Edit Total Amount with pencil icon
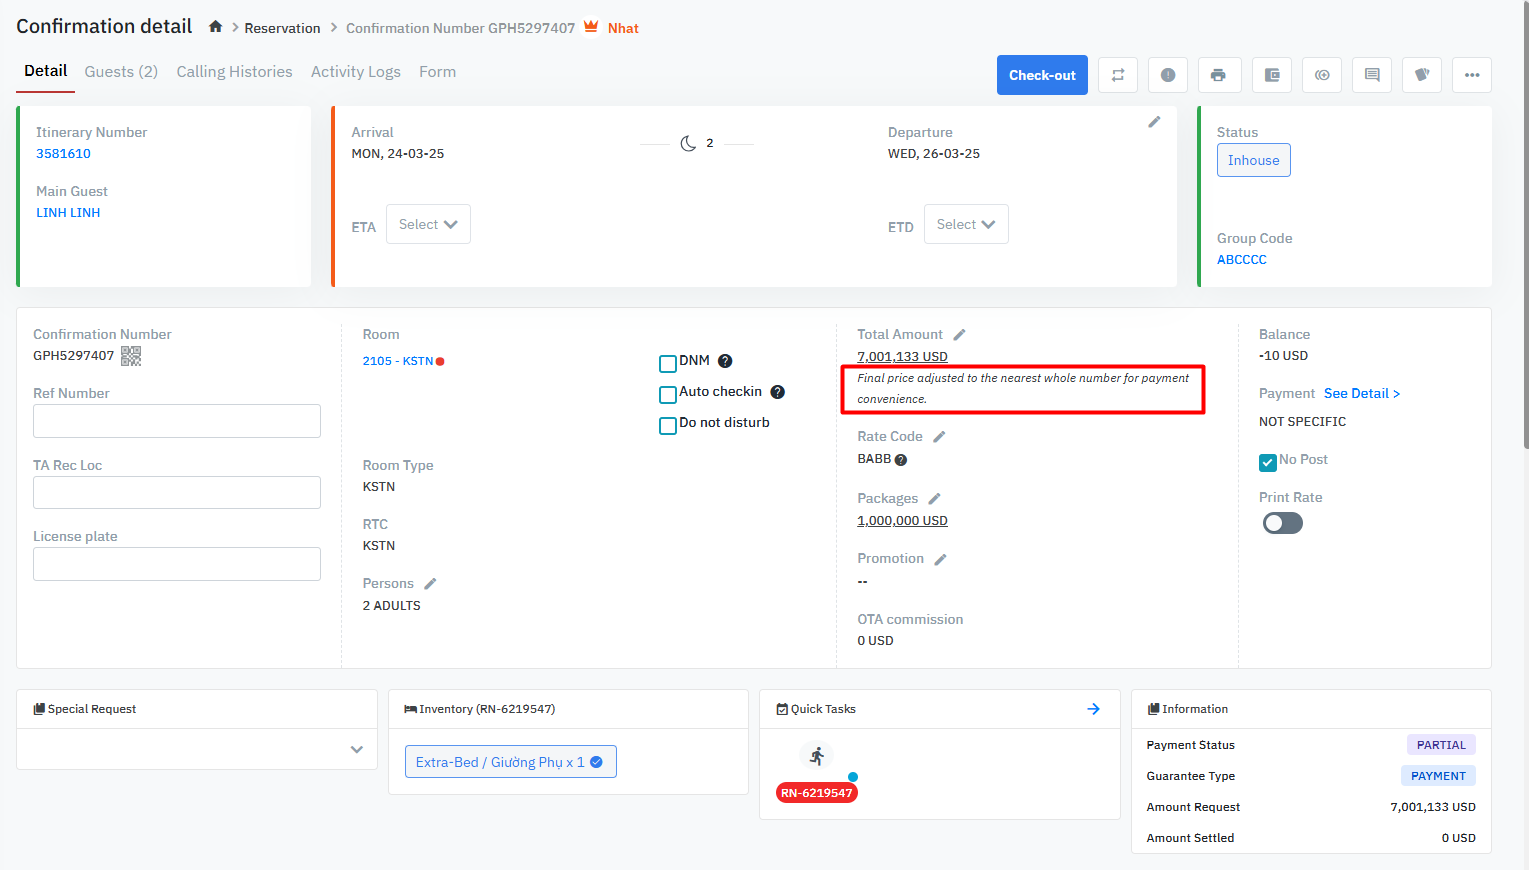The height and width of the screenshot is (870, 1529). [959, 335]
